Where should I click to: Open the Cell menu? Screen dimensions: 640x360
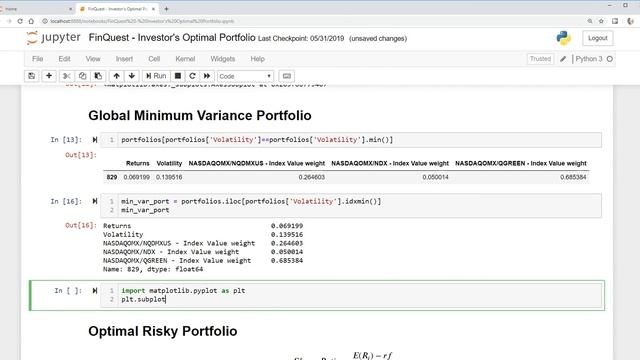pyautogui.click(x=154, y=59)
